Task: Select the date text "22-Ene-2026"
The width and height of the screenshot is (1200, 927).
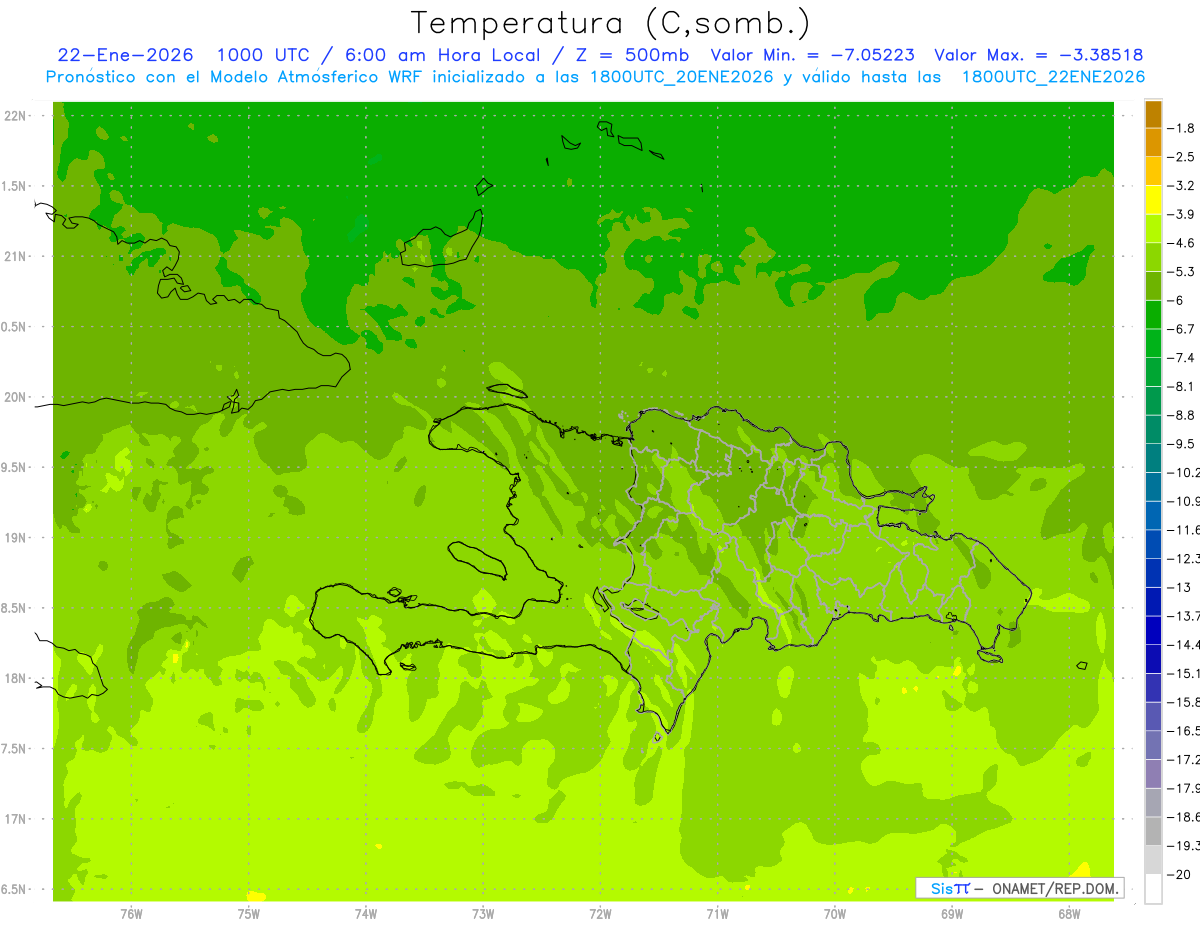Action: (x=126, y=55)
